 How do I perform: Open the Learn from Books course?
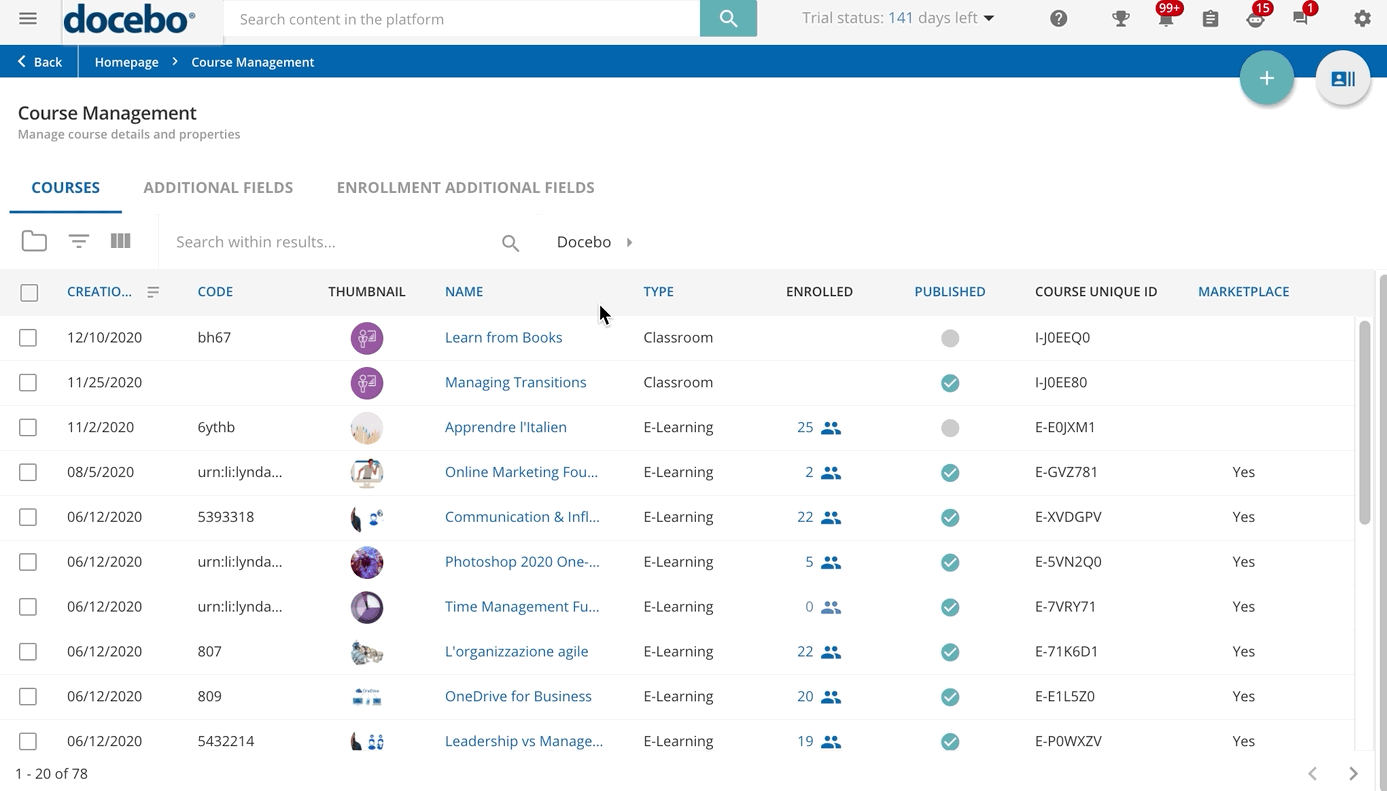click(503, 337)
